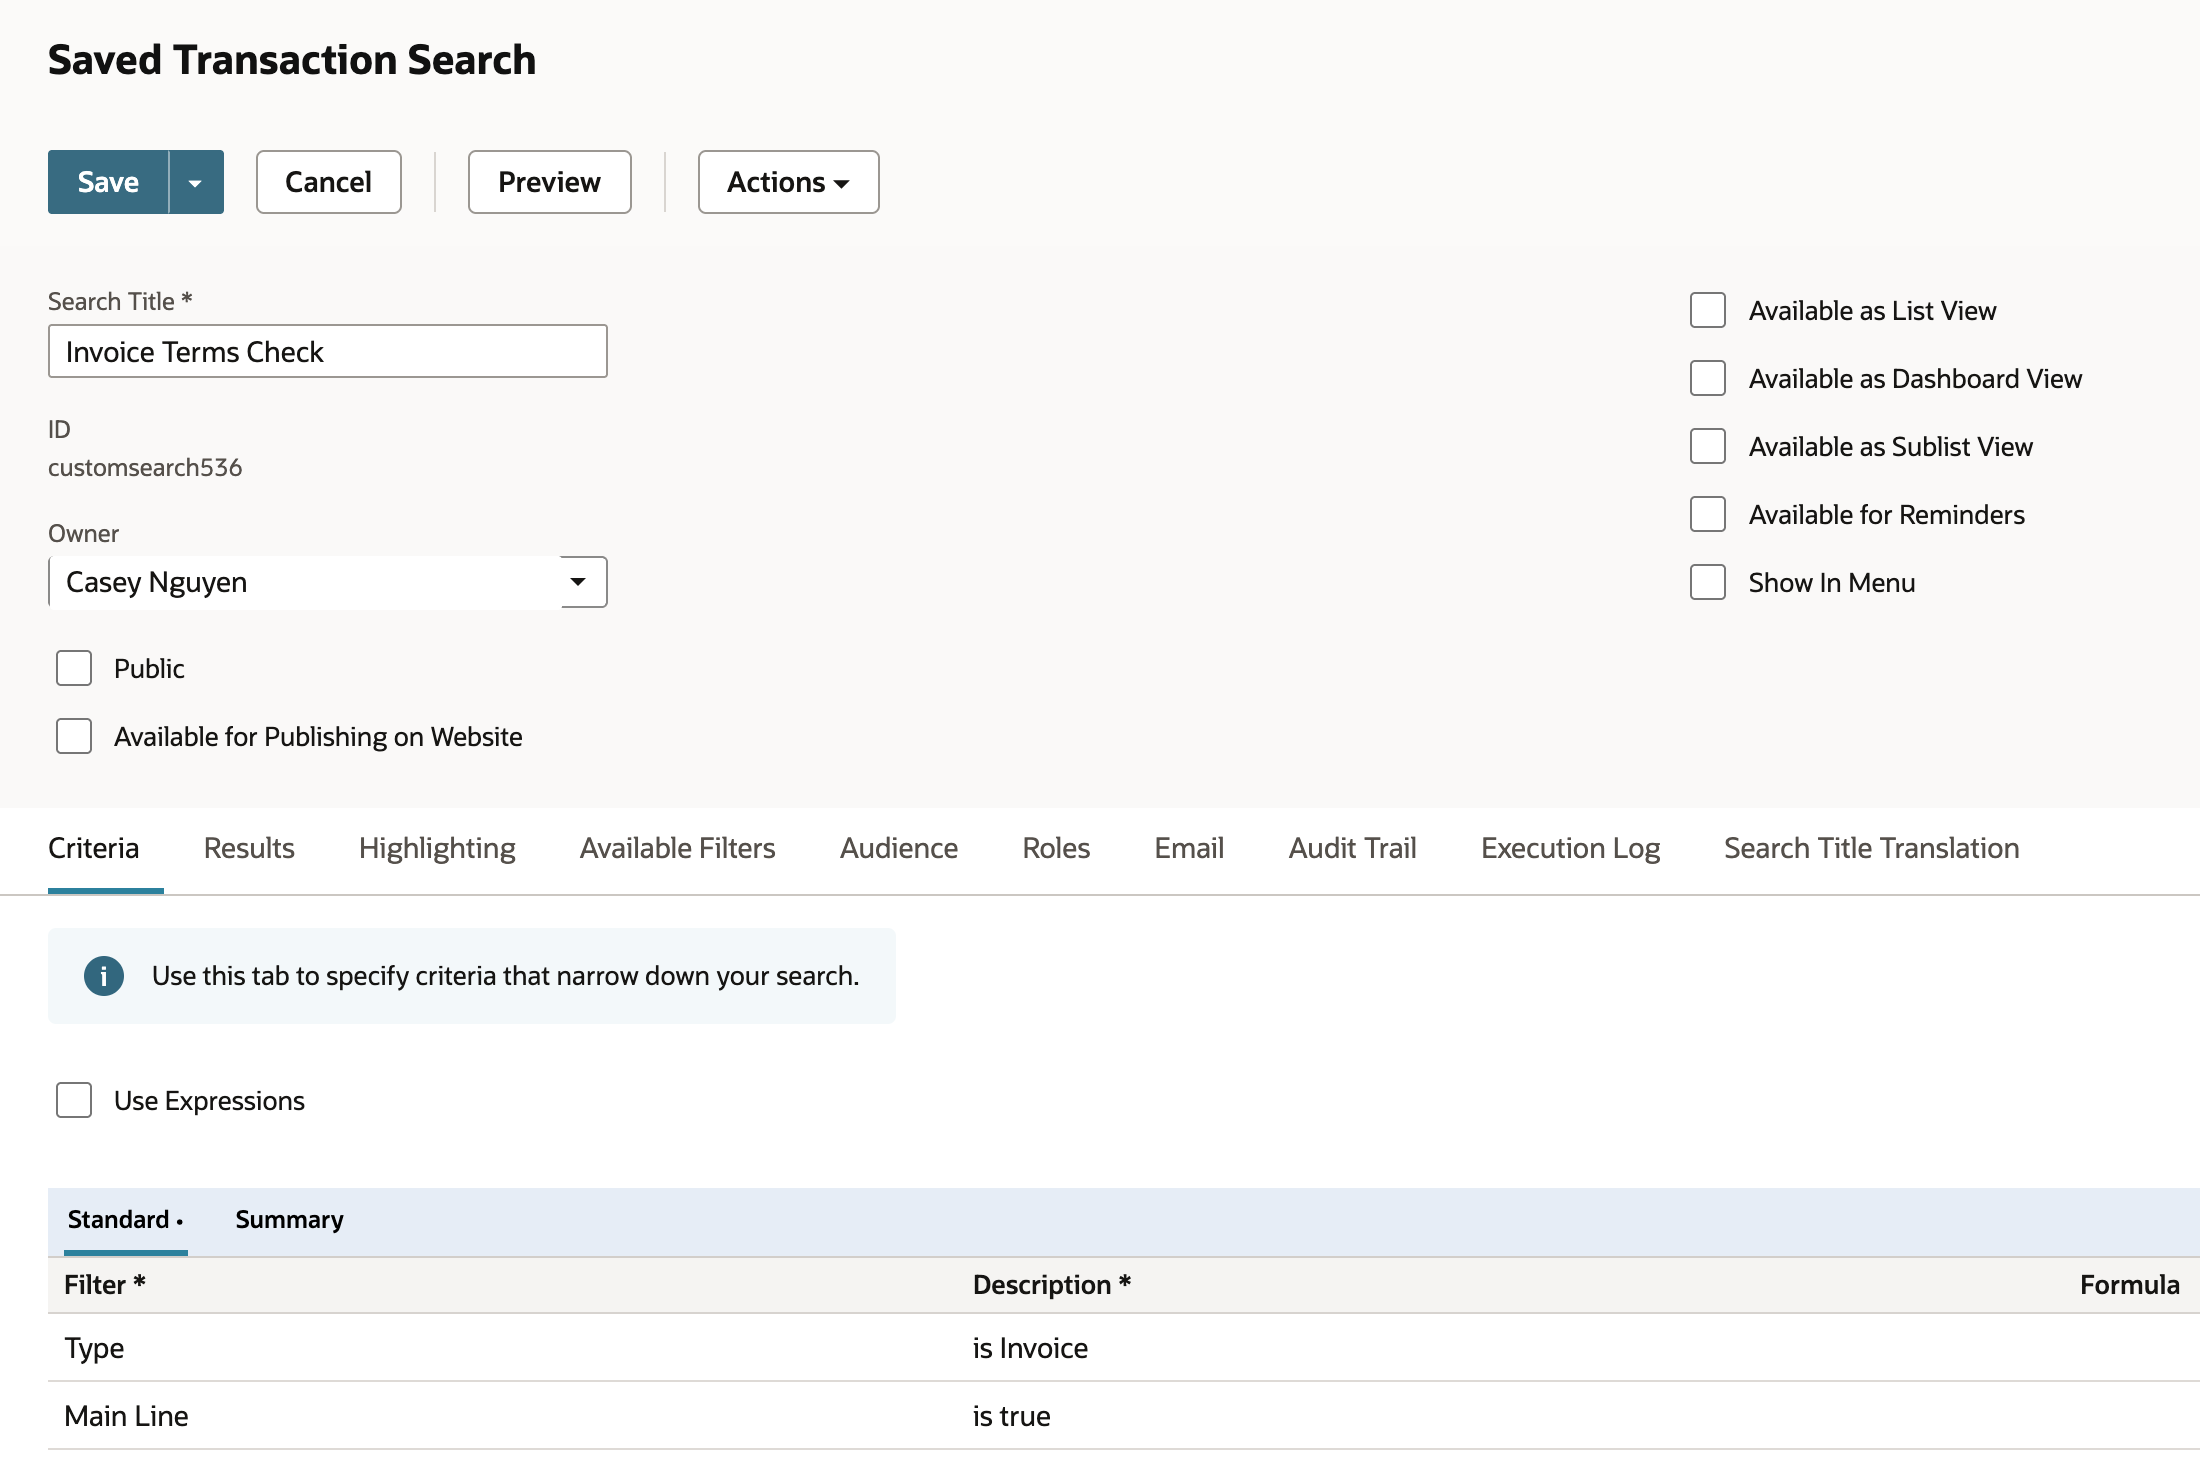Click the info icon in the criteria hint
This screenshot has width=2200, height=1460.
(x=104, y=976)
